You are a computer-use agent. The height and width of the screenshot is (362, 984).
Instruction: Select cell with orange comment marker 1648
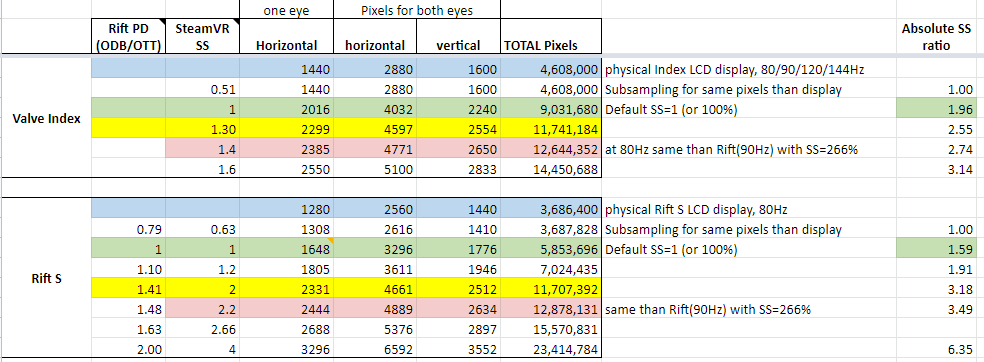coord(287,249)
